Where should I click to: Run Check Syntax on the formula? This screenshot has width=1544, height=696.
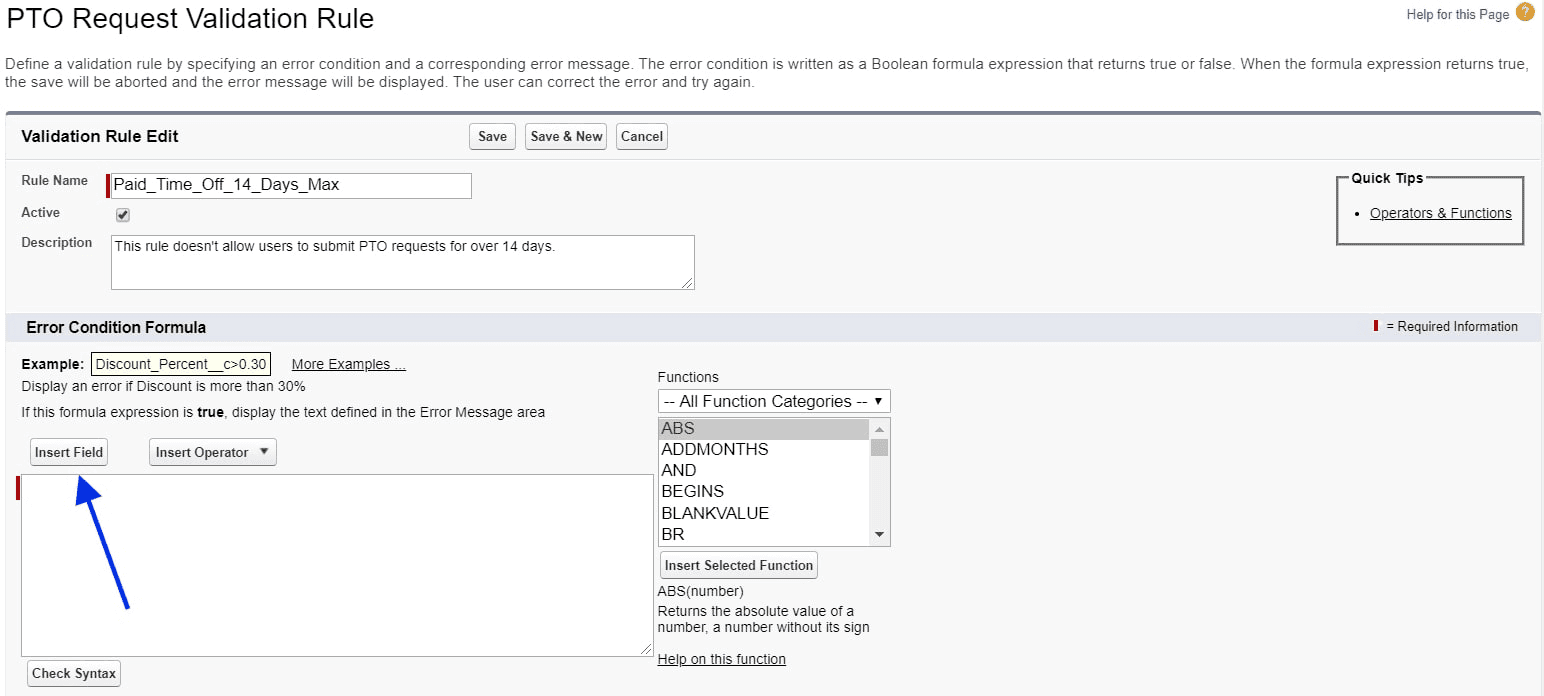coord(73,673)
